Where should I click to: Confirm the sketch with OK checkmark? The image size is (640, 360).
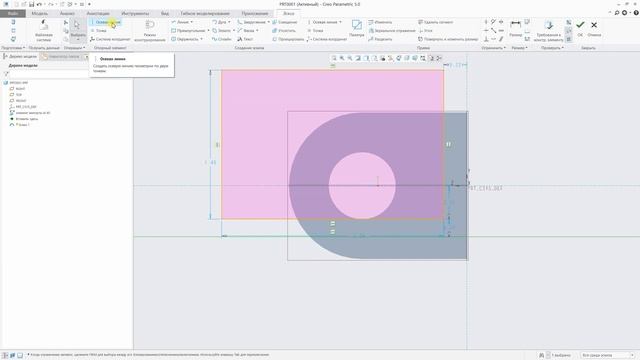click(x=580, y=28)
